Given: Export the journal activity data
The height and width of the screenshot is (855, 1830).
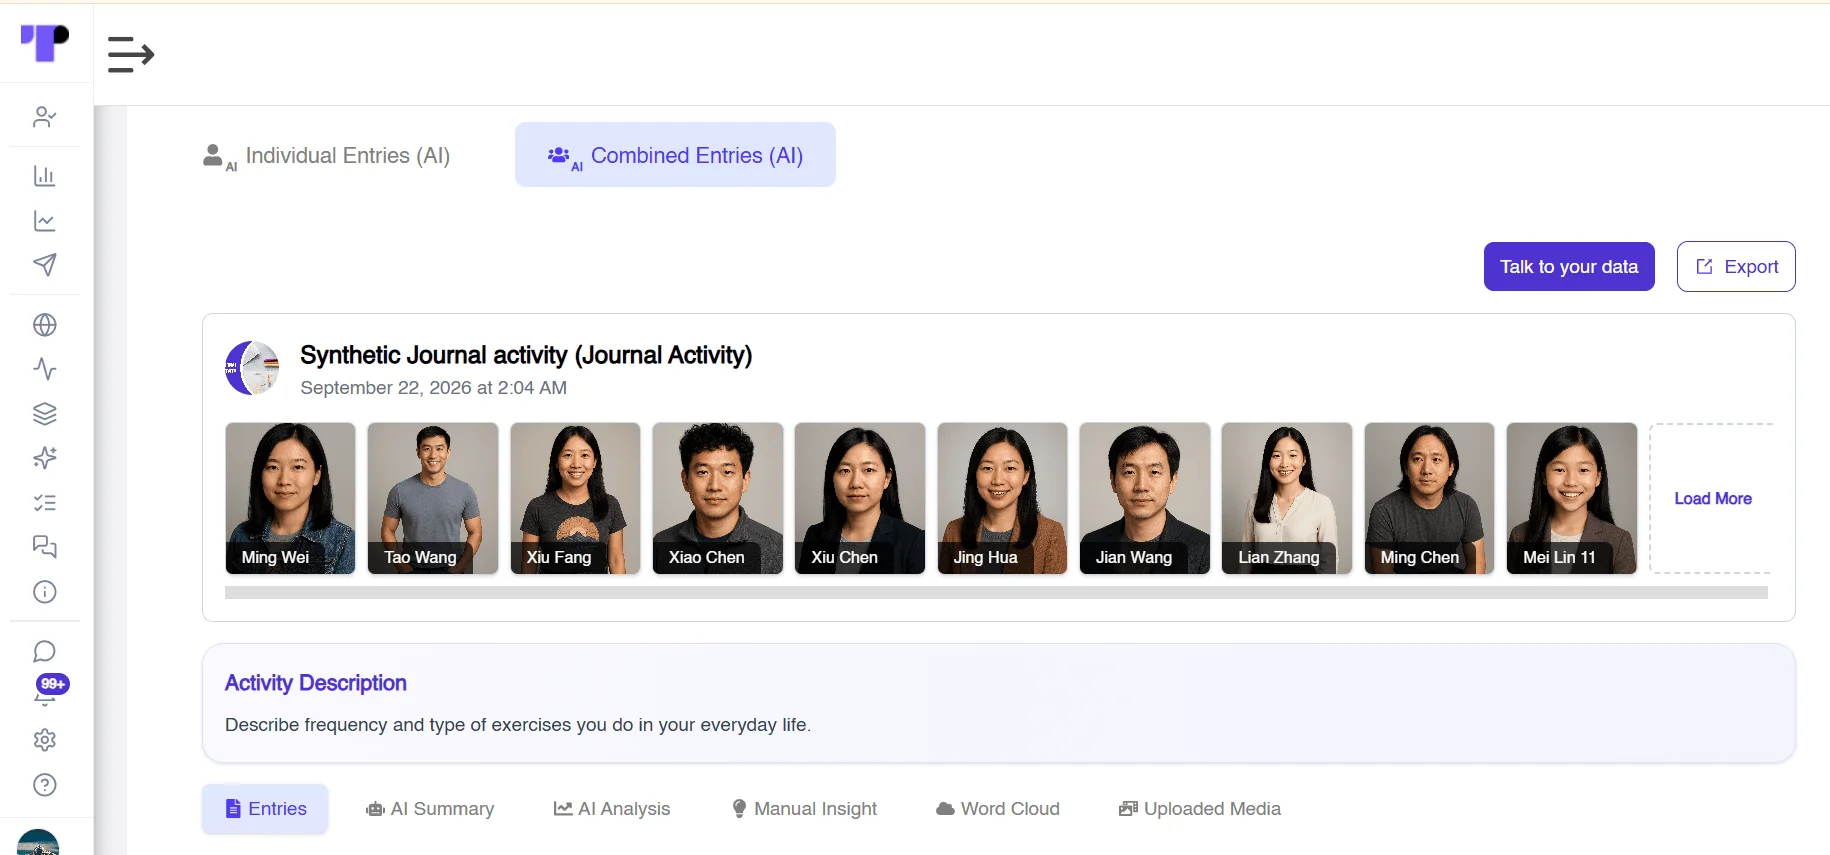Looking at the screenshot, I should [1736, 267].
